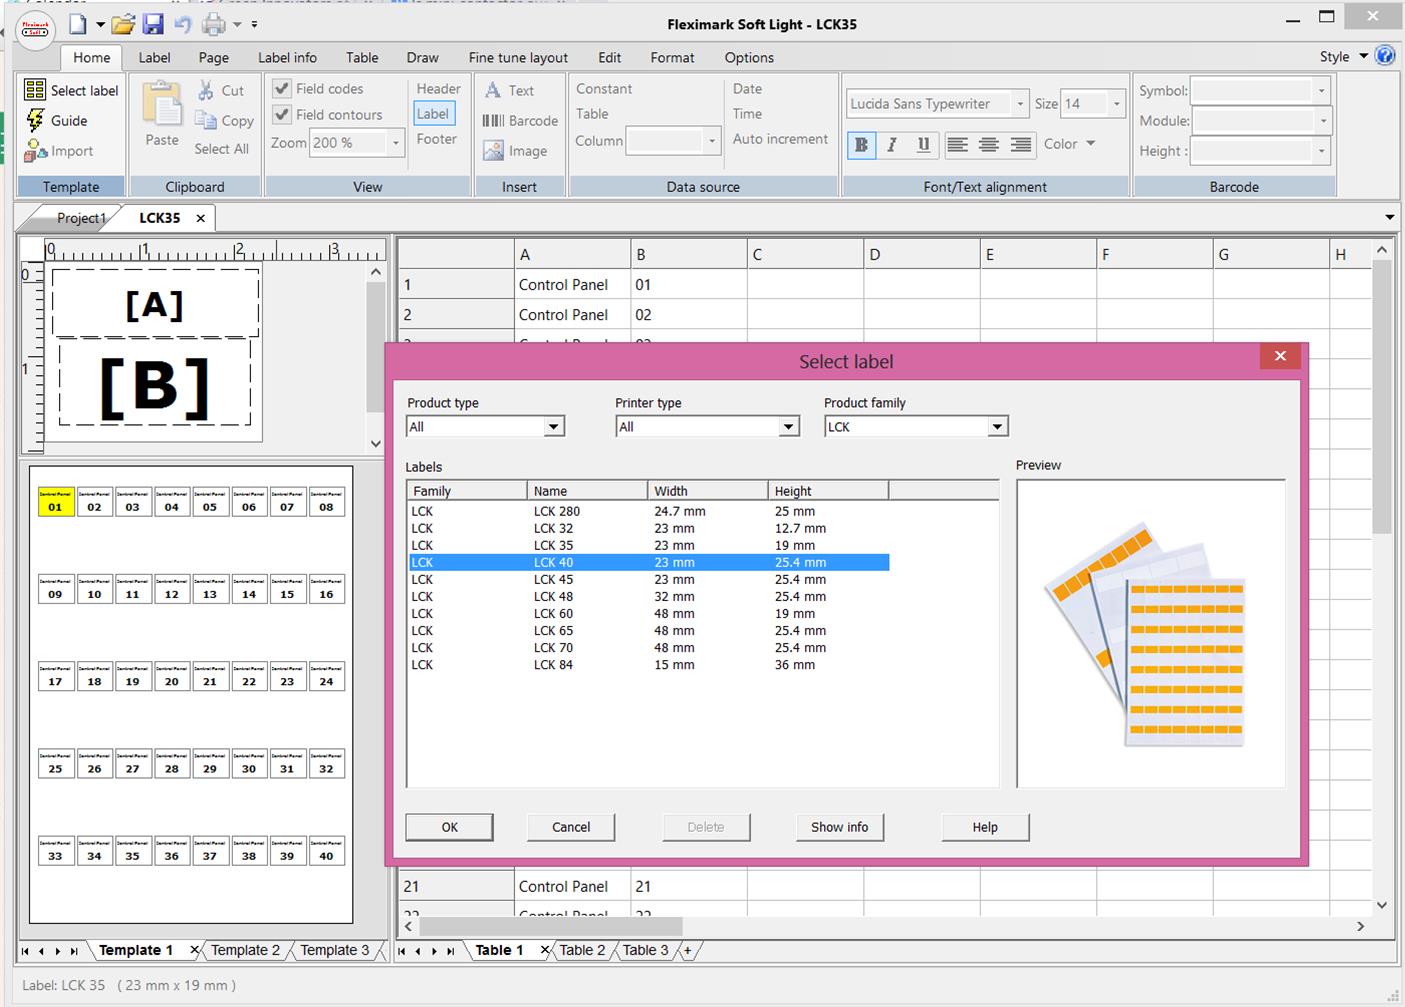Screen dimensions: 1405x1007
Task: Align text right
Action: 1021,145
